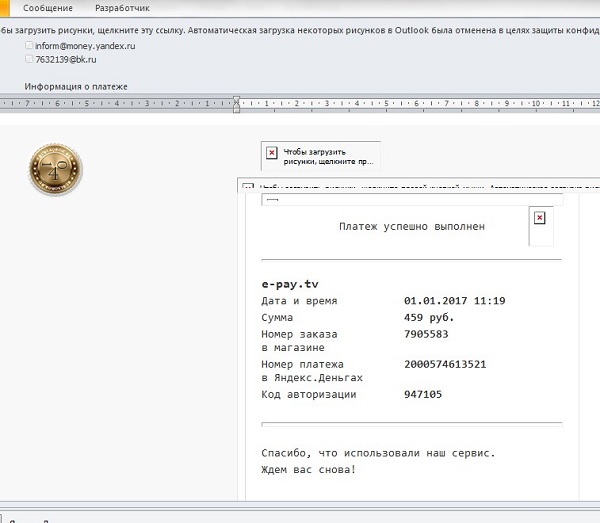Click the Ждем вас снова! line
This screenshot has width=600, height=523.
click(x=308, y=470)
